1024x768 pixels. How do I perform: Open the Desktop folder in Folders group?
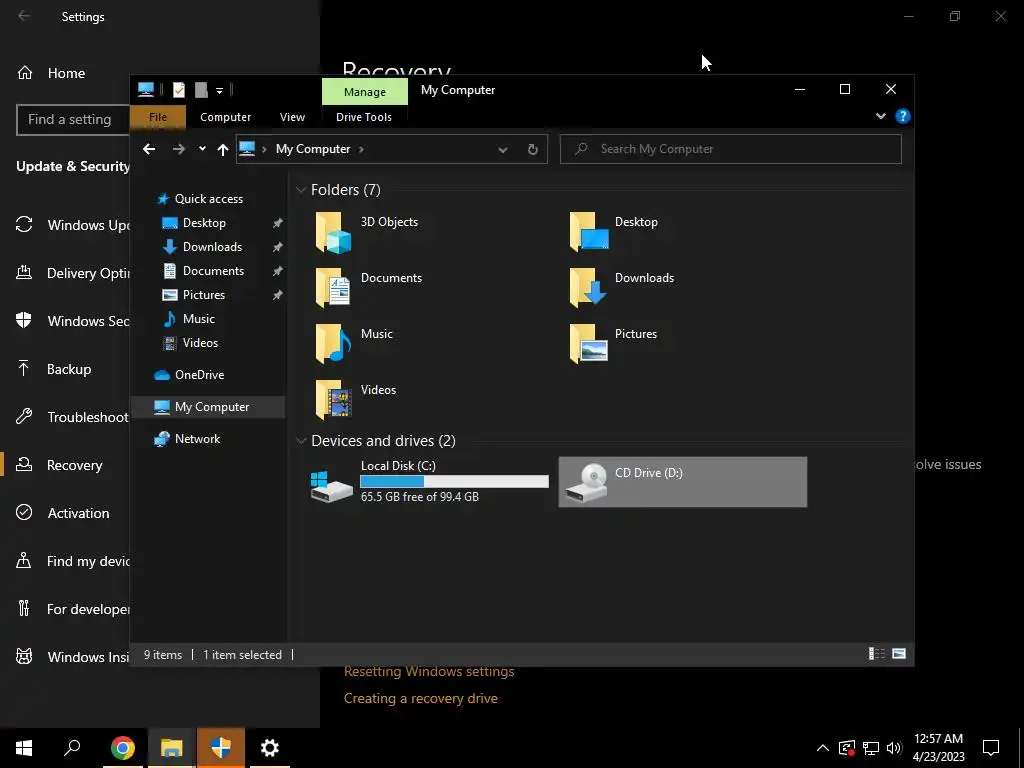tap(614, 232)
